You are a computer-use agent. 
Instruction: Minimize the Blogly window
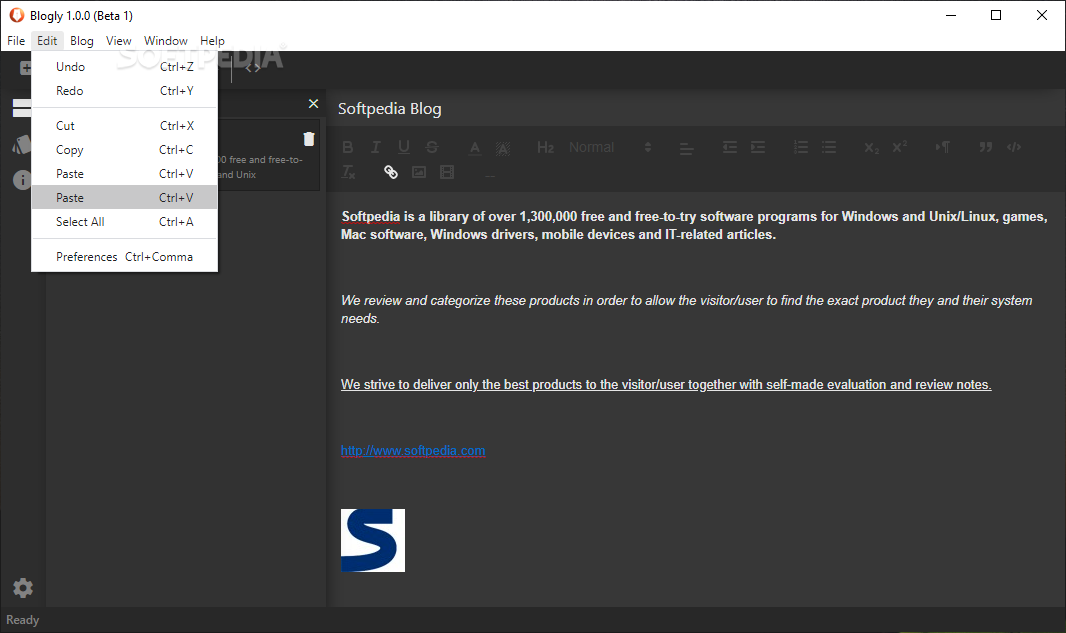pyautogui.click(x=951, y=15)
